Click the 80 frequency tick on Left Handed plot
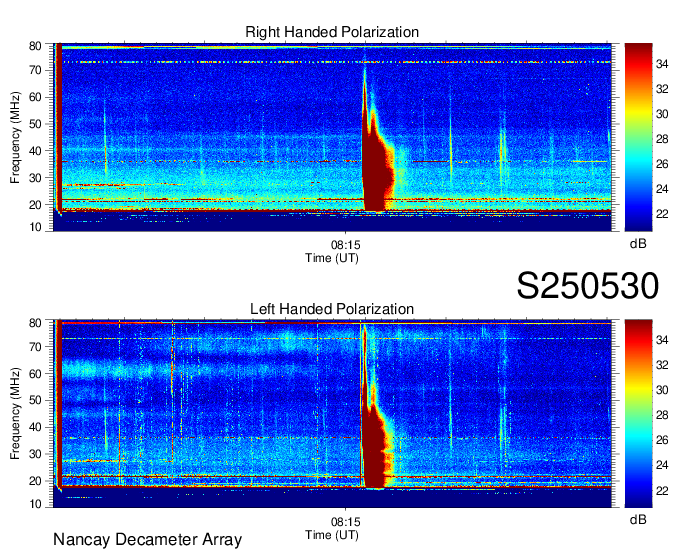Viewport: 680px width, 552px height. (35, 323)
